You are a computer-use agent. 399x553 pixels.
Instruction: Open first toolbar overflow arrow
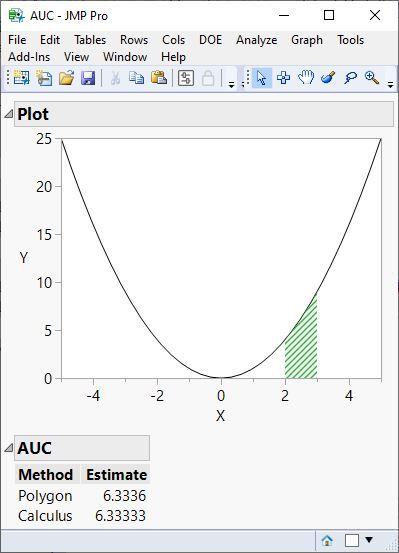point(231,84)
